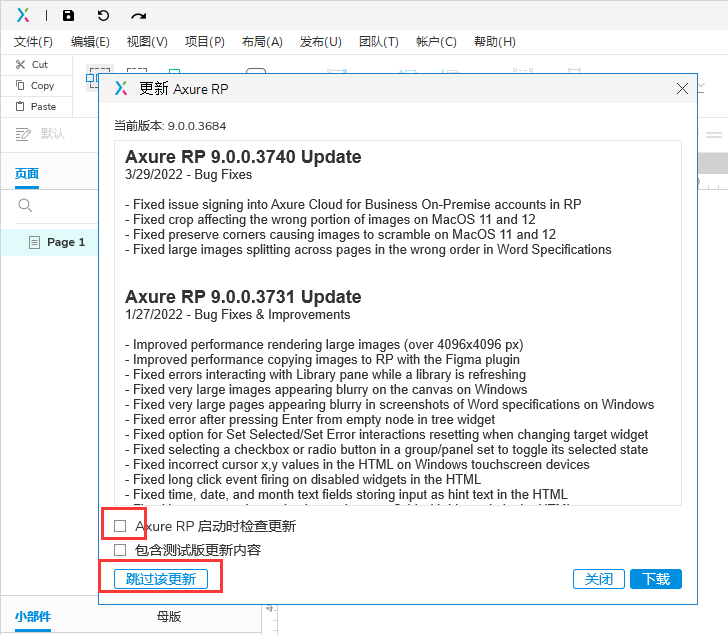Viewport: 728px width, 635px height.
Task: Open the 视图(V) menu
Action: tap(147, 42)
